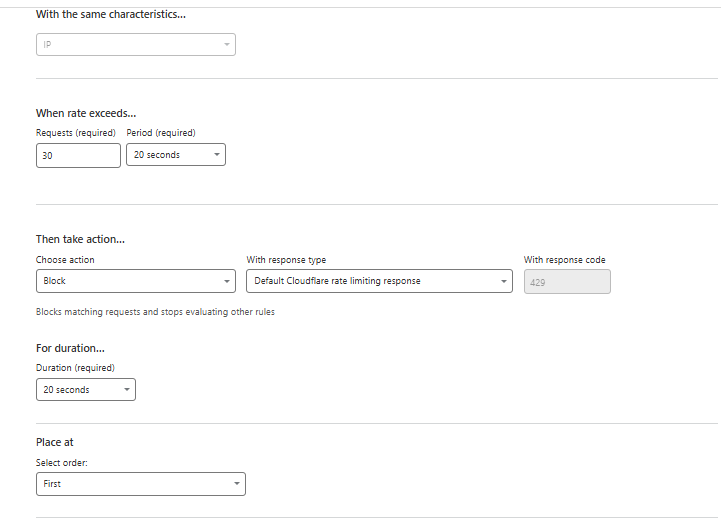This screenshot has height=528, width=721.
Task: Open the Period dropdown showing 20 seconds
Action: (x=175, y=155)
